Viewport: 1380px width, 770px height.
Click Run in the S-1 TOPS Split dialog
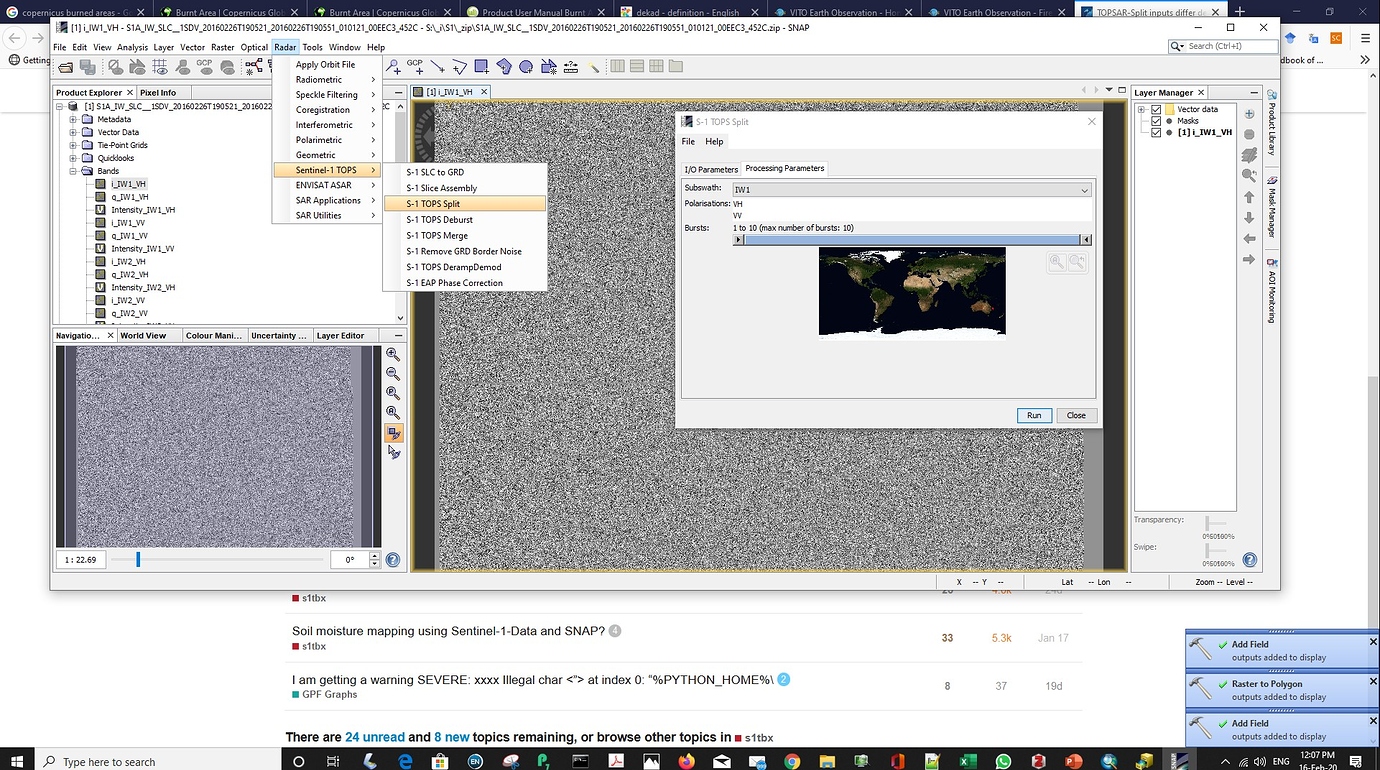1034,415
